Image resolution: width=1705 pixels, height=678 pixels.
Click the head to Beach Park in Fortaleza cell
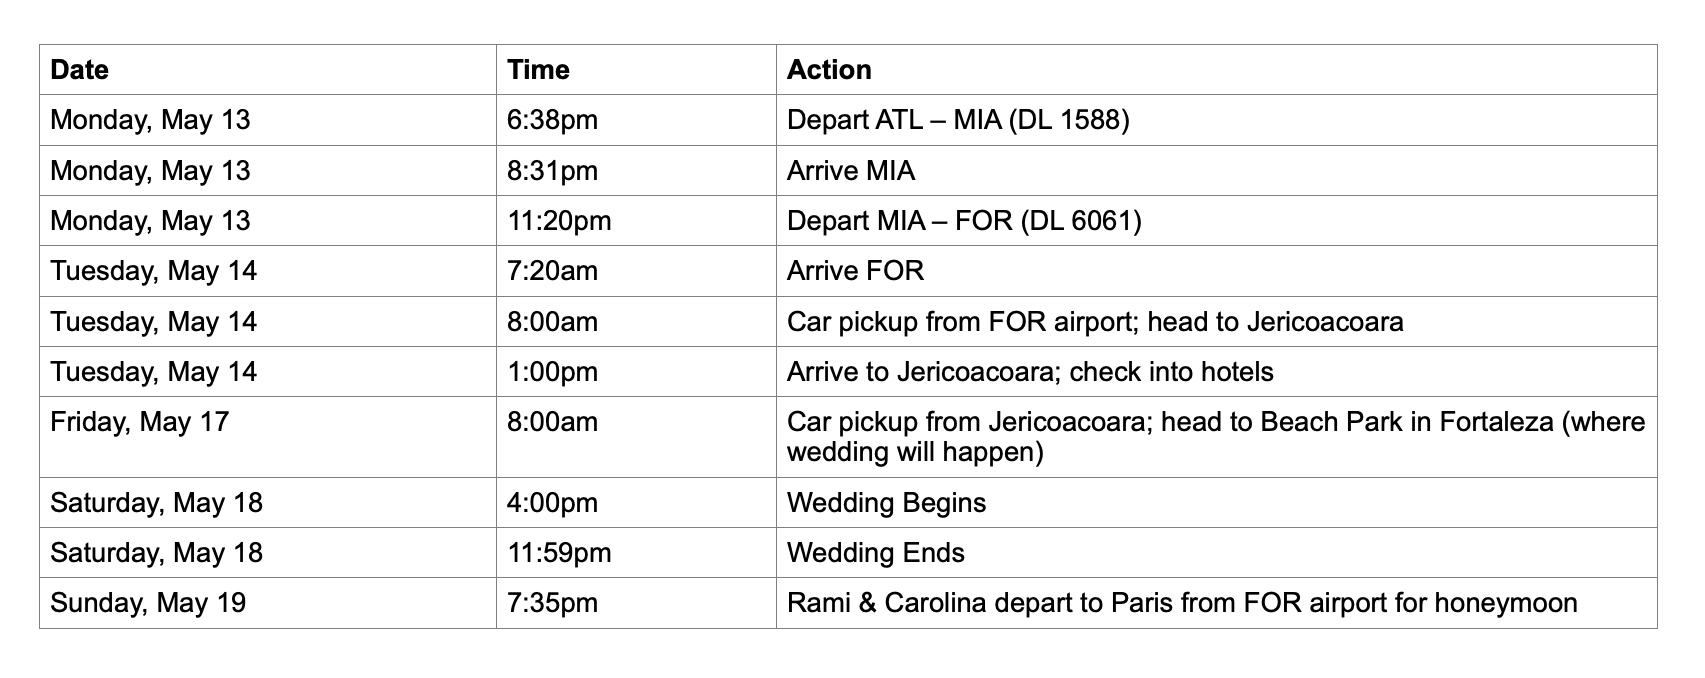(1216, 436)
